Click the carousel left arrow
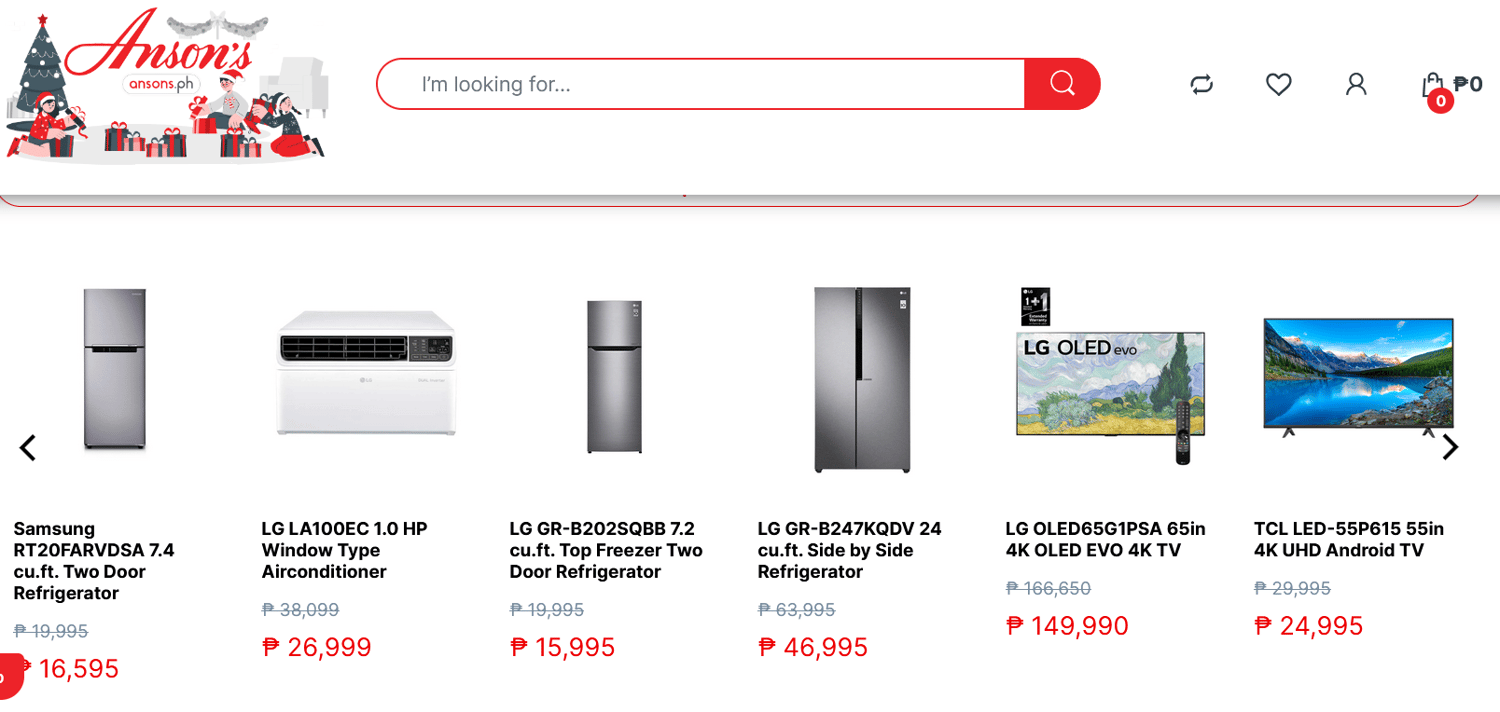 pyautogui.click(x=27, y=447)
